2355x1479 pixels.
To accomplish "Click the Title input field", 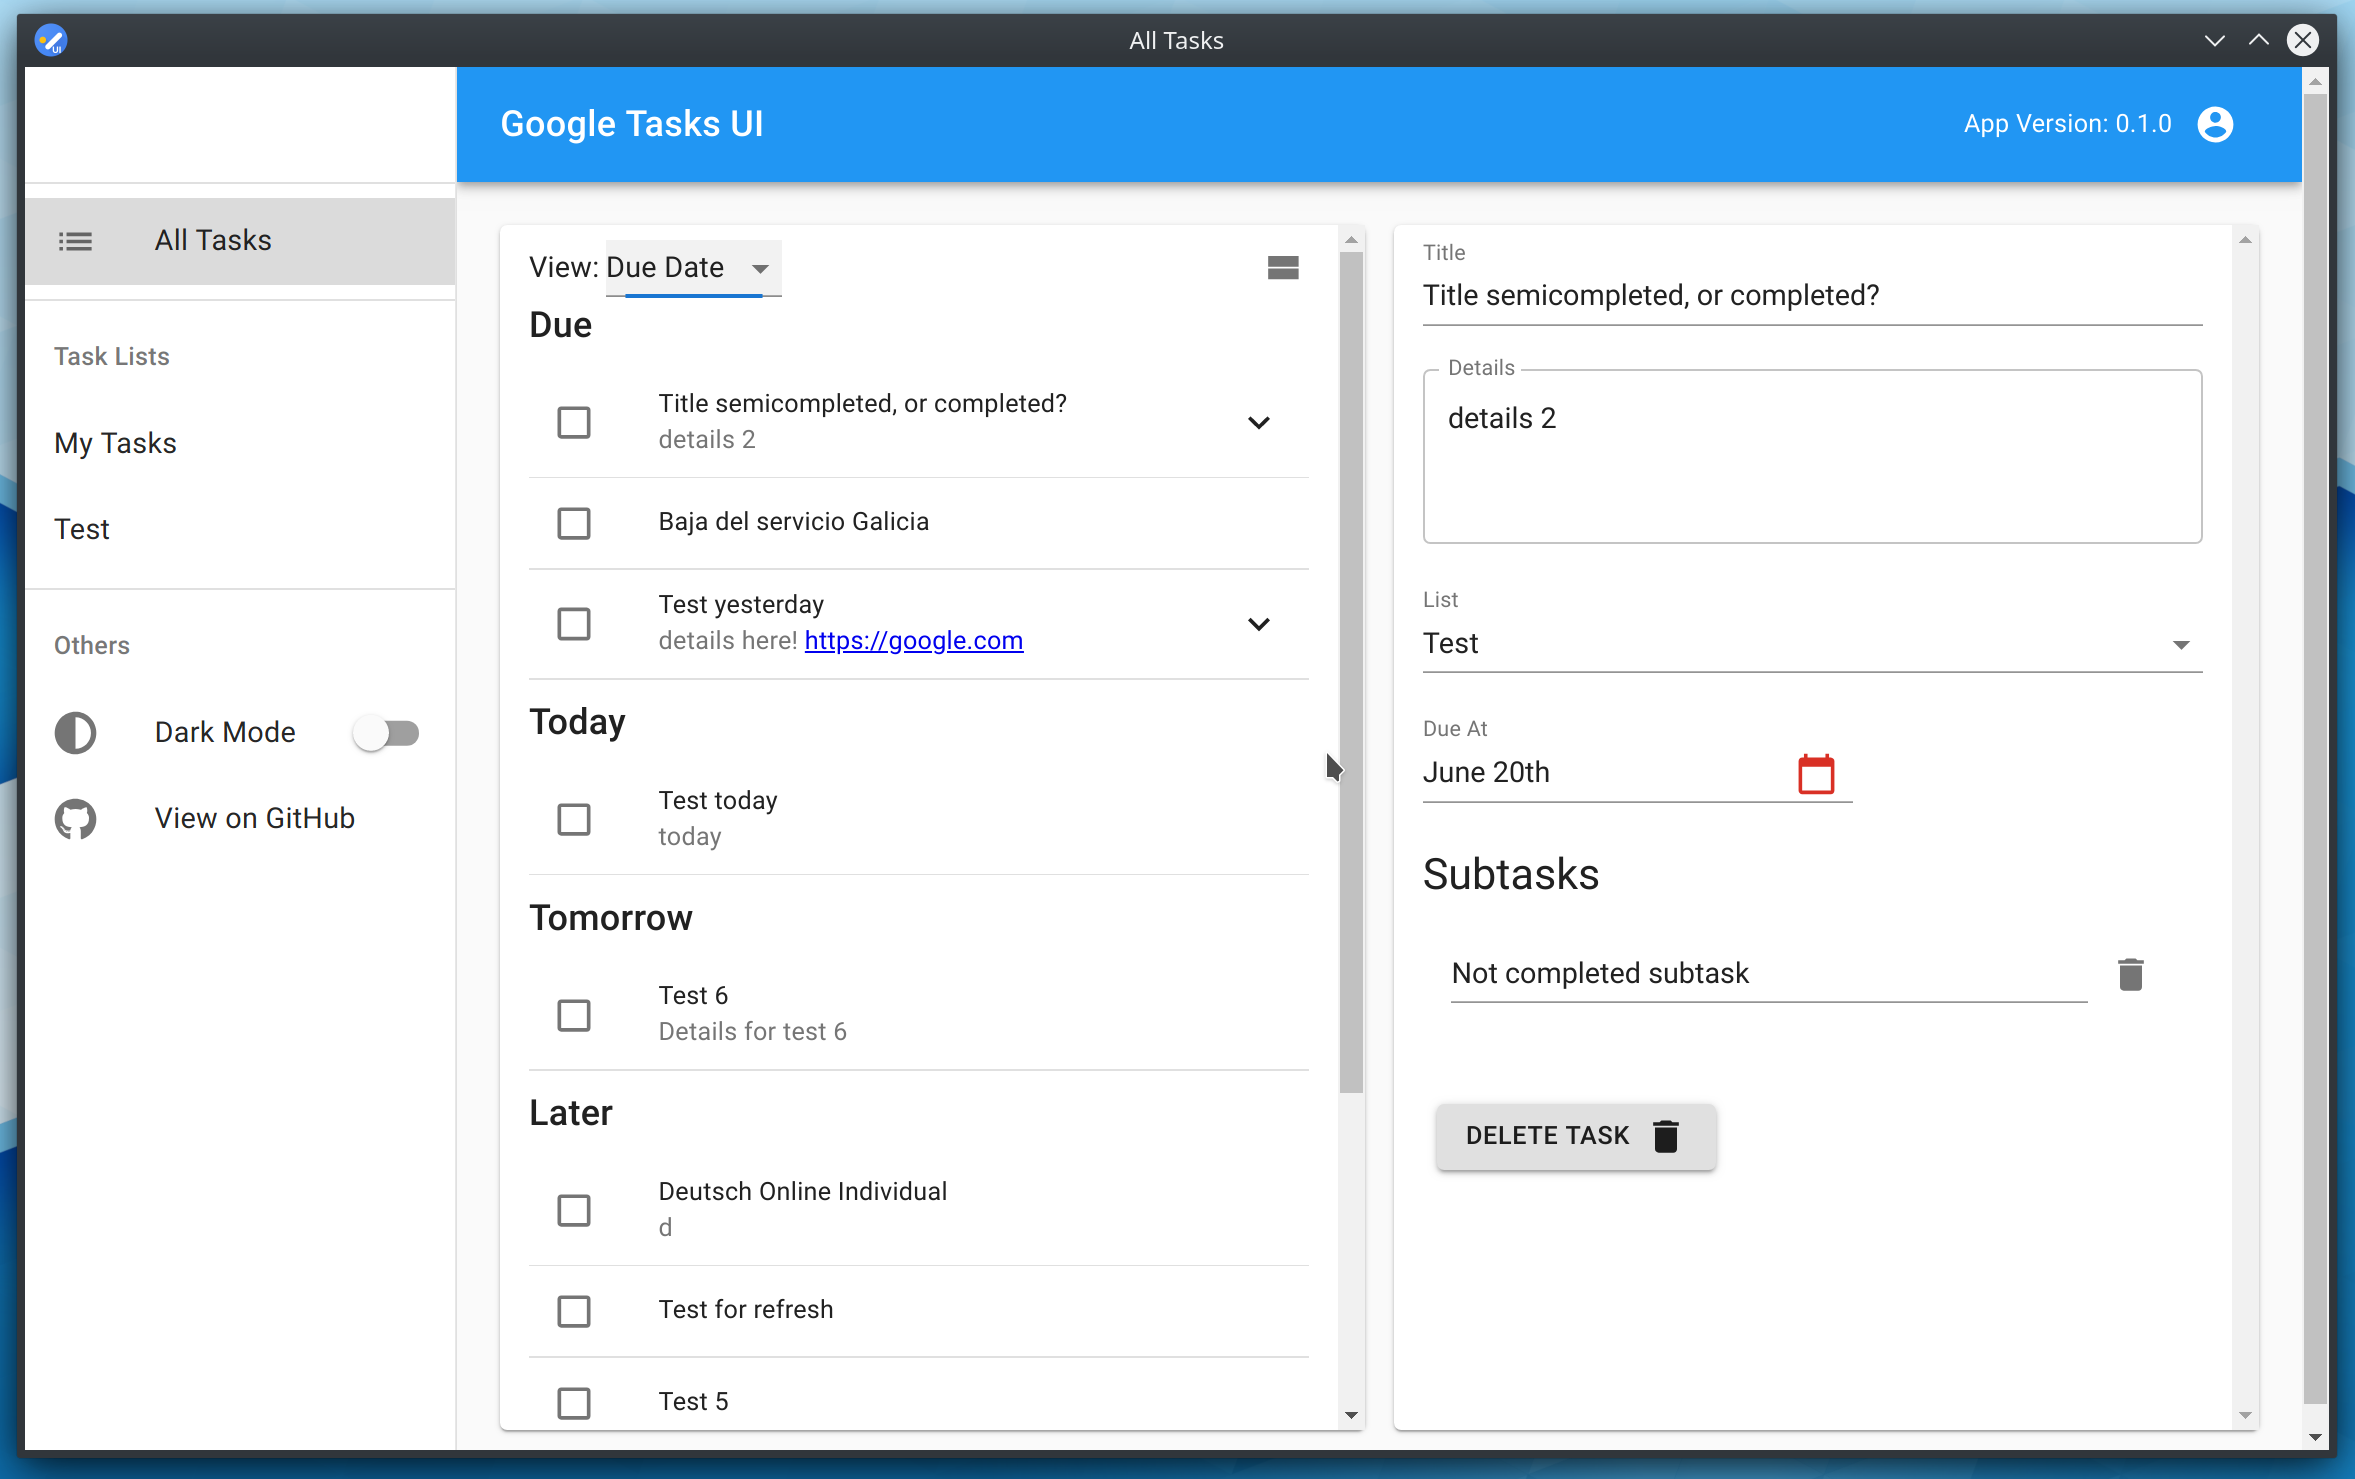I will point(1811,296).
